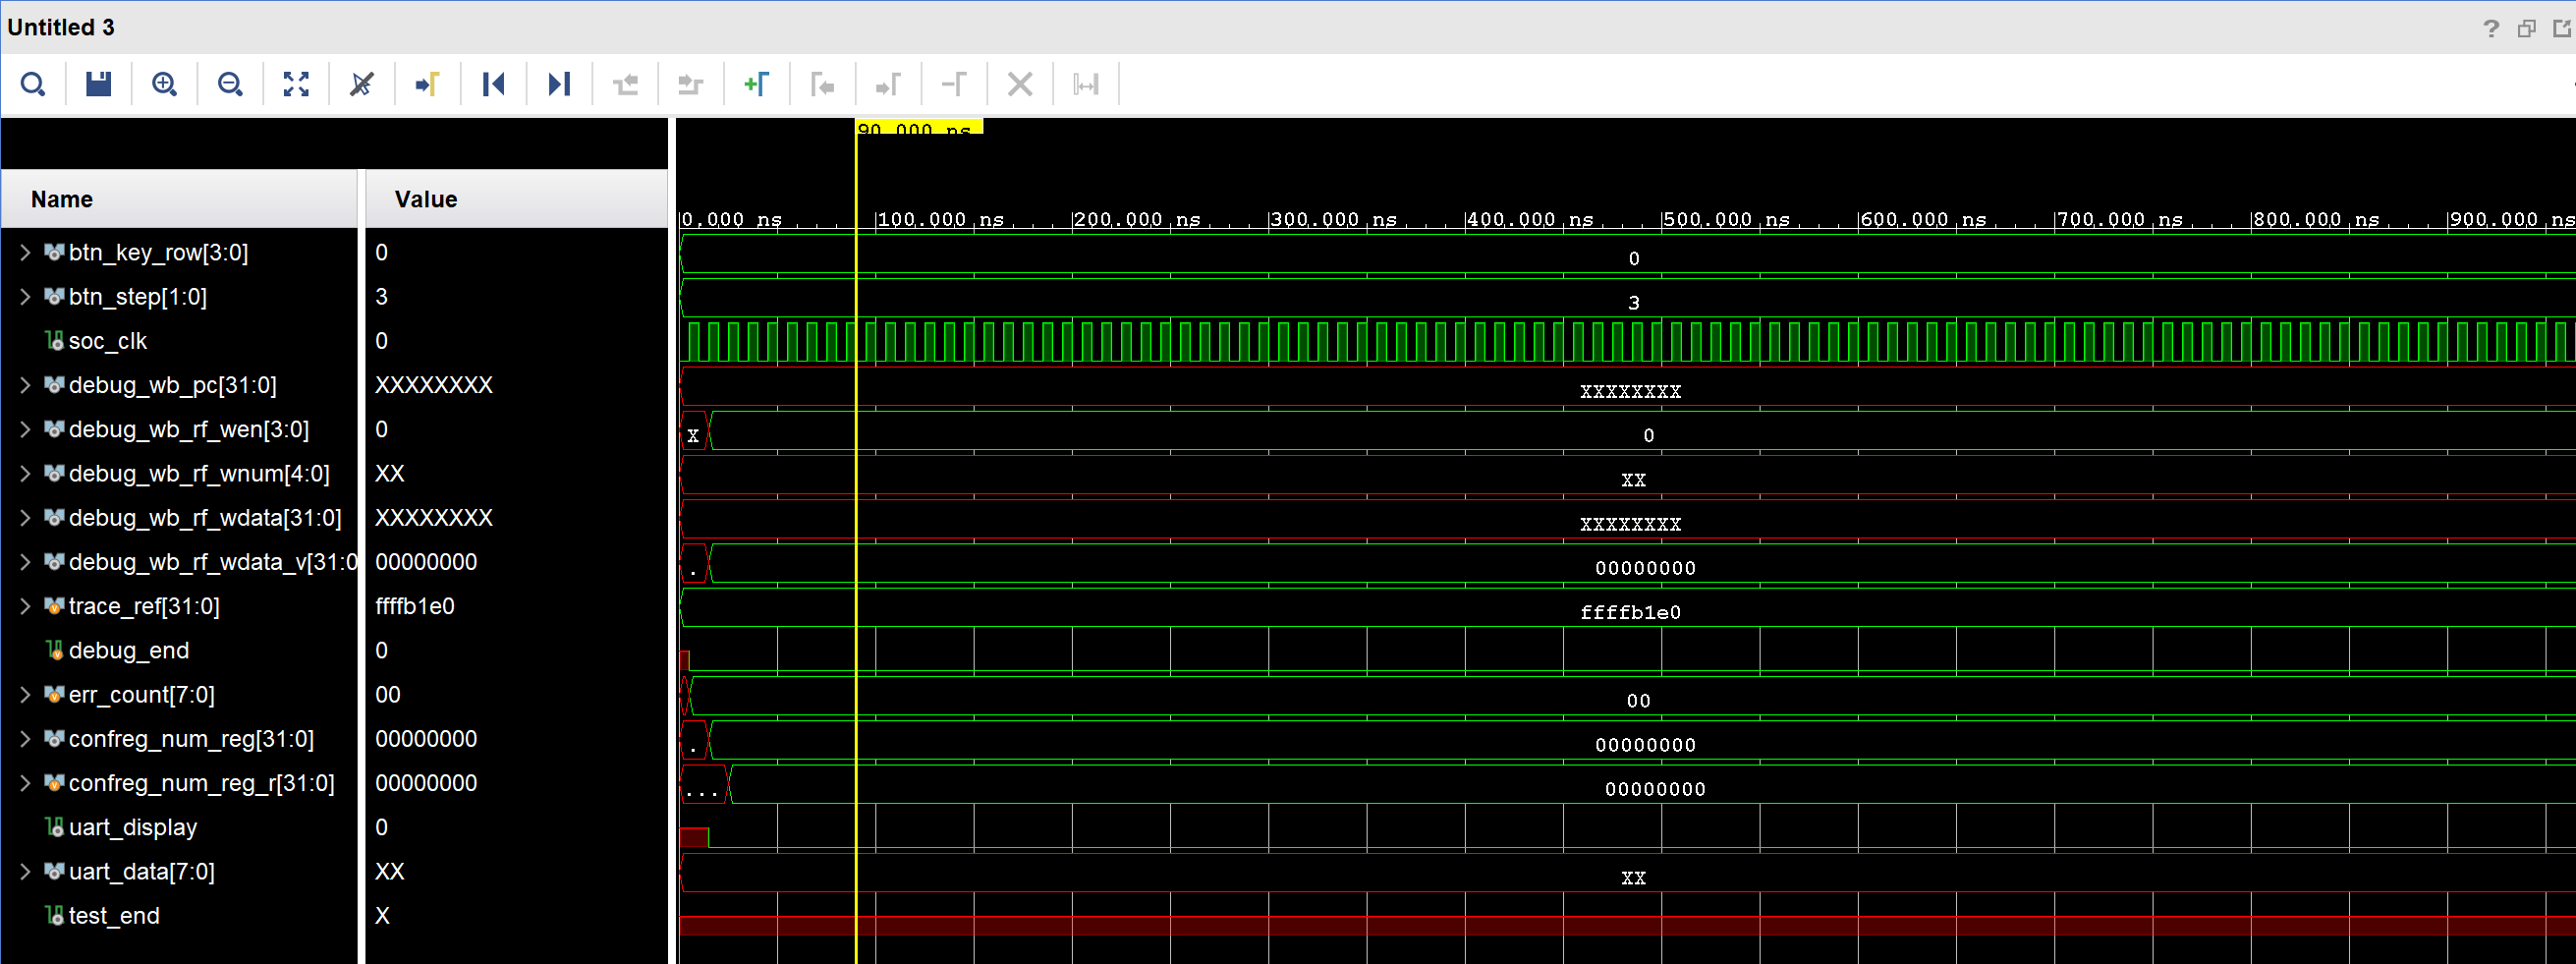Select trace_ref[31:0] signal name

coord(144,606)
